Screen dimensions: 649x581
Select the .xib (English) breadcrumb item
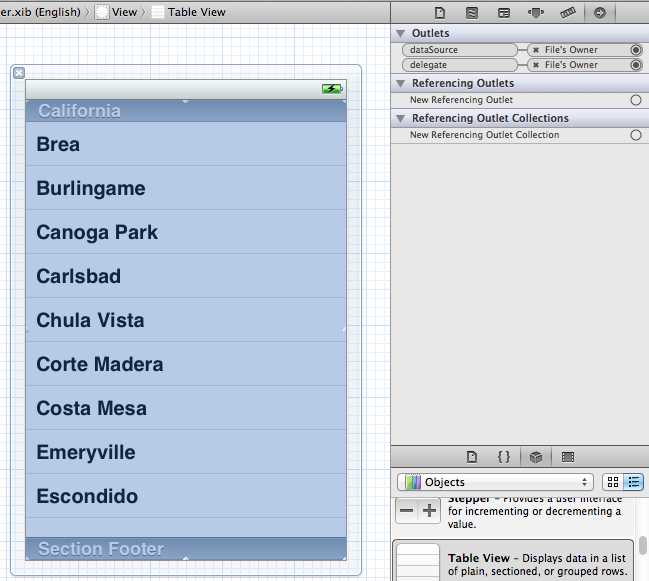point(40,12)
